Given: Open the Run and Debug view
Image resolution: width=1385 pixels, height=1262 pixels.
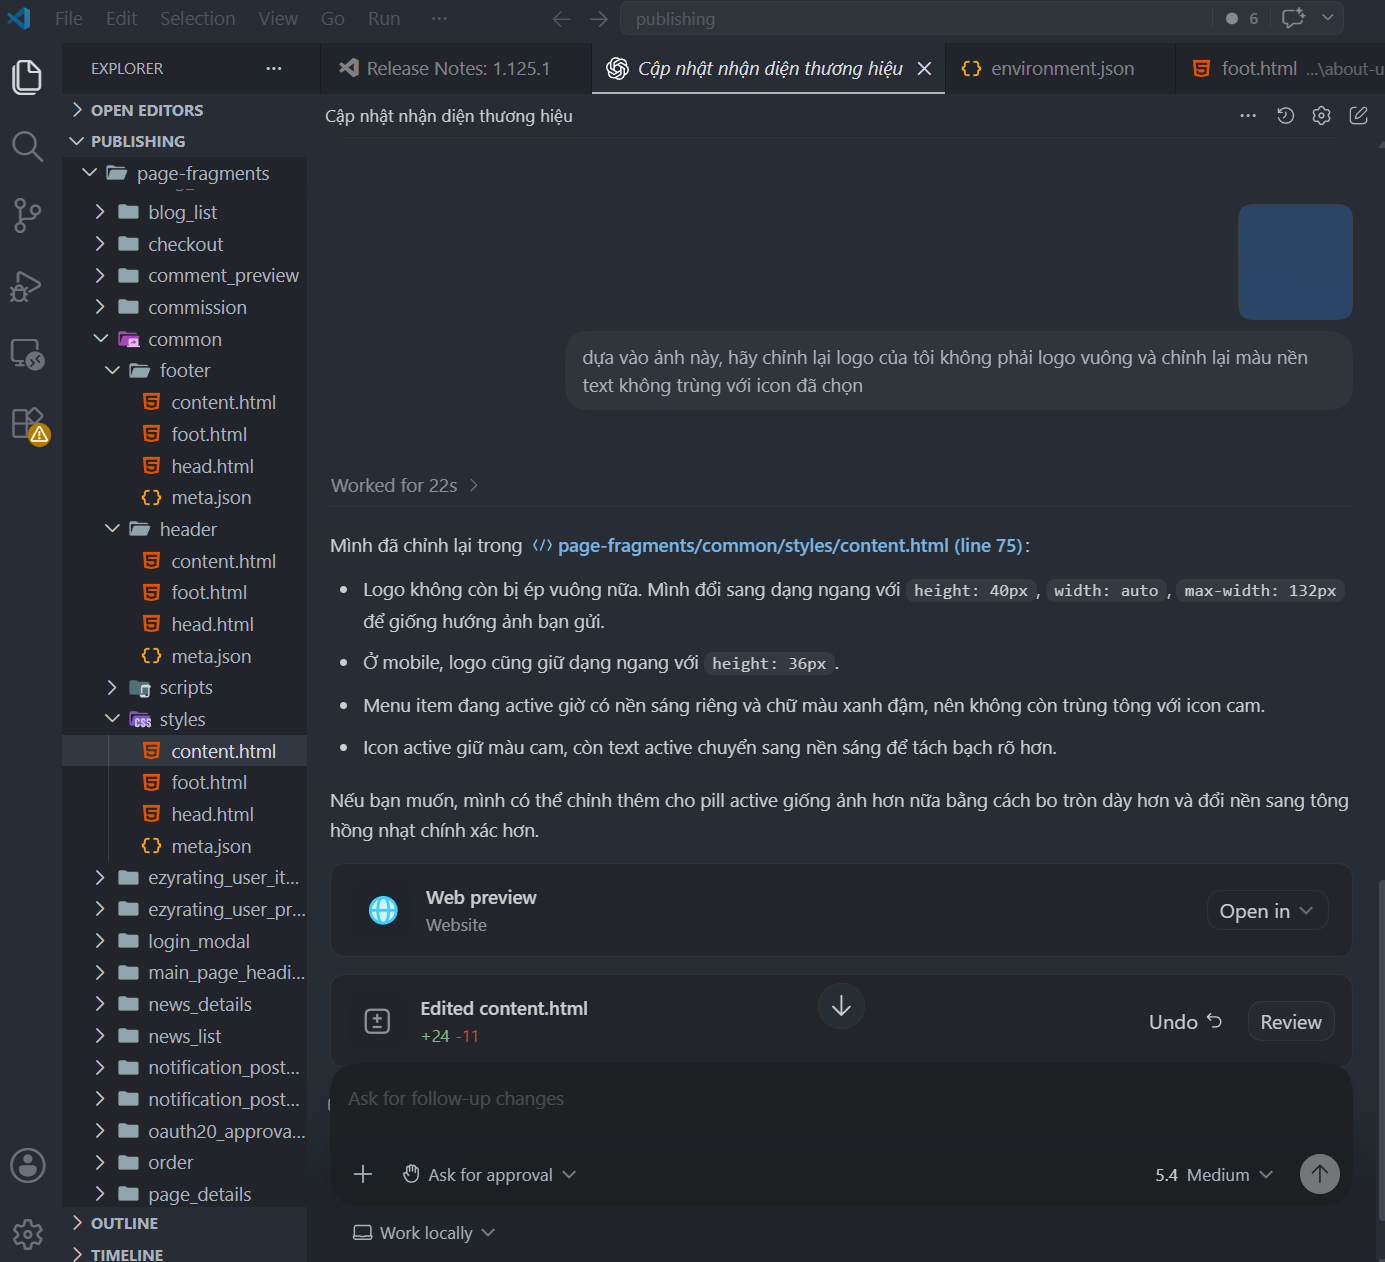Looking at the screenshot, I should [x=27, y=286].
